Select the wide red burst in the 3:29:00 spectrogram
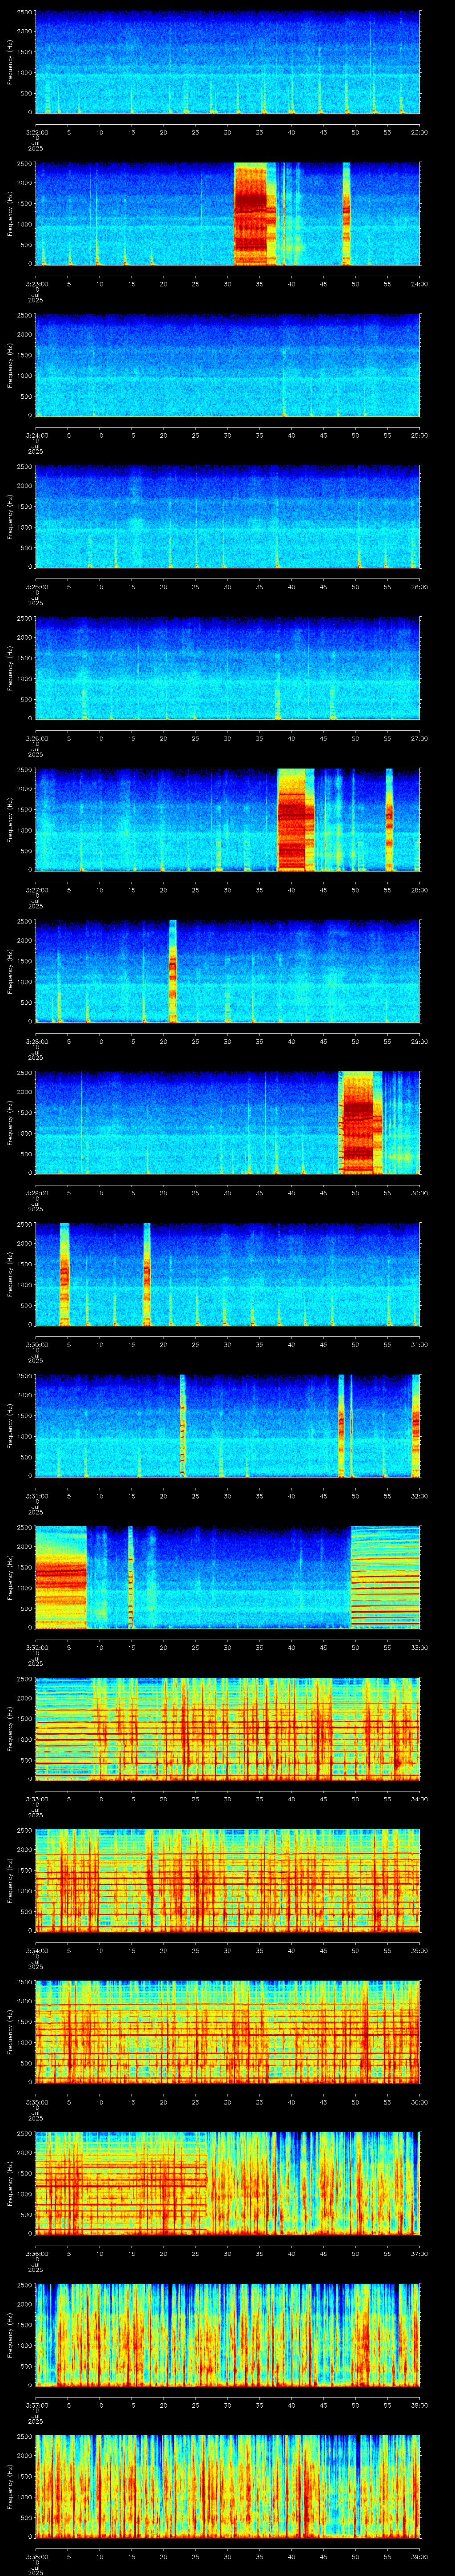This screenshot has height=2576, width=455. click(361, 1122)
